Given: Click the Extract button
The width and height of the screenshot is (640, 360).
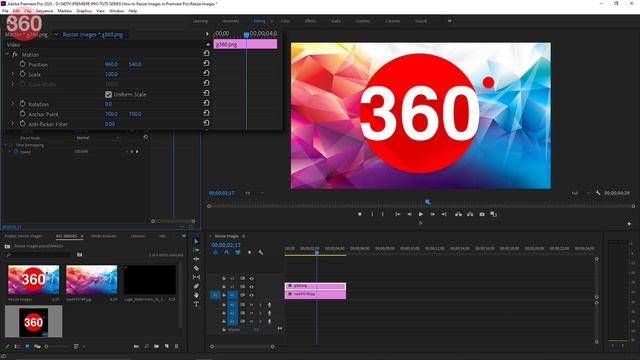Looking at the screenshot, I should point(470,214).
